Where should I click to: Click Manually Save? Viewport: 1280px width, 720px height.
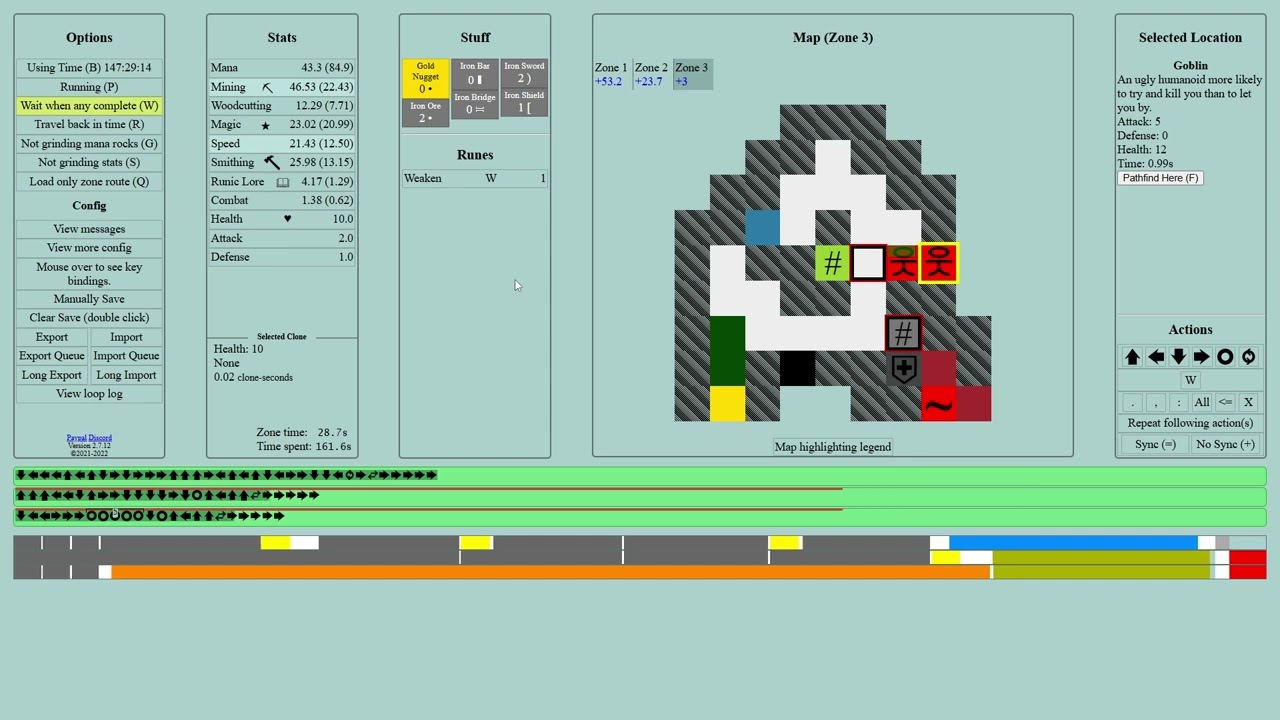tap(89, 299)
